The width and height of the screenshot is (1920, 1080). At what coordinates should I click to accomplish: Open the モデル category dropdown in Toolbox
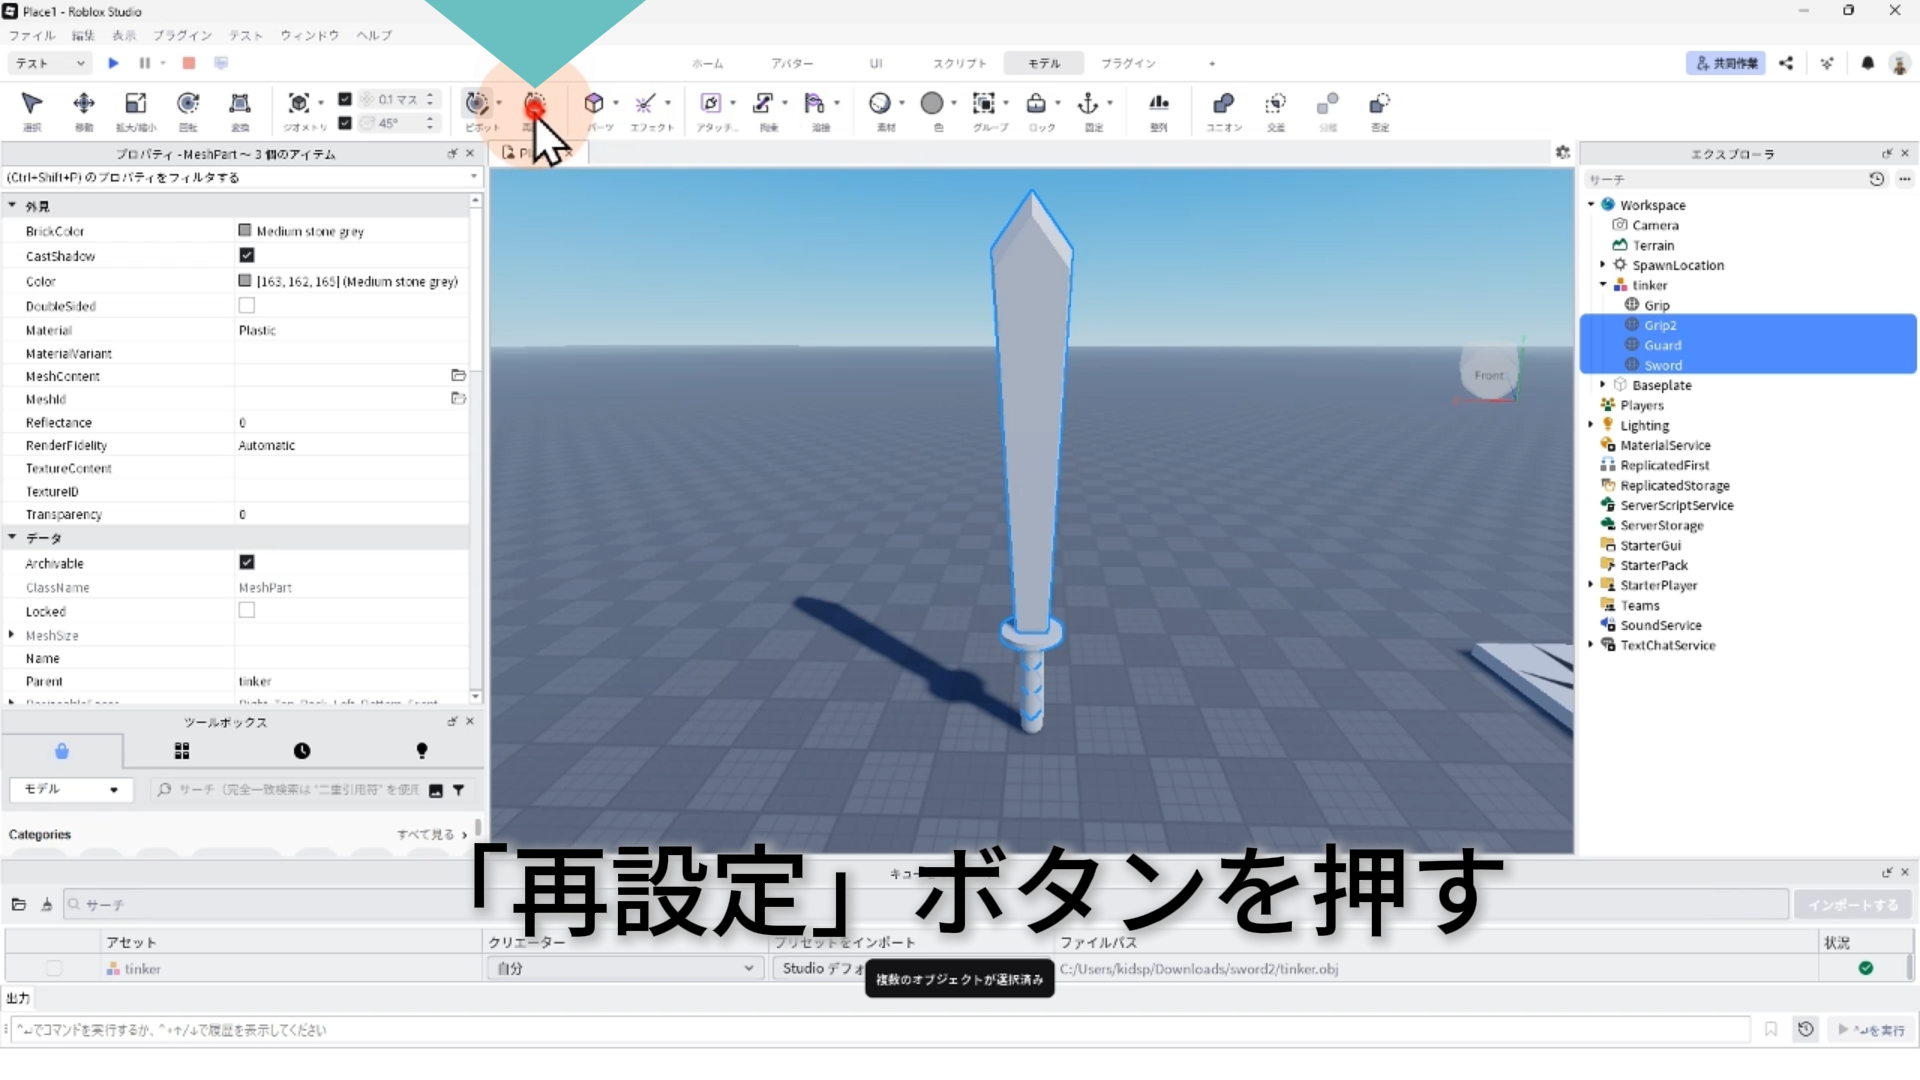(x=70, y=789)
